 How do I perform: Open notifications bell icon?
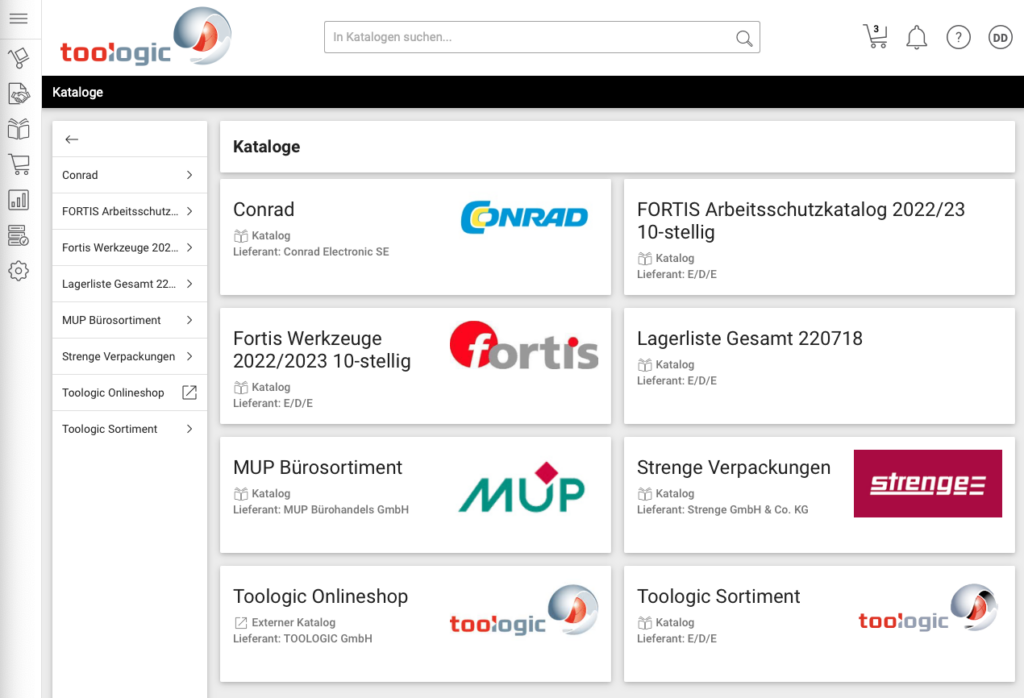pyautogui.click(x=916, y=37)
